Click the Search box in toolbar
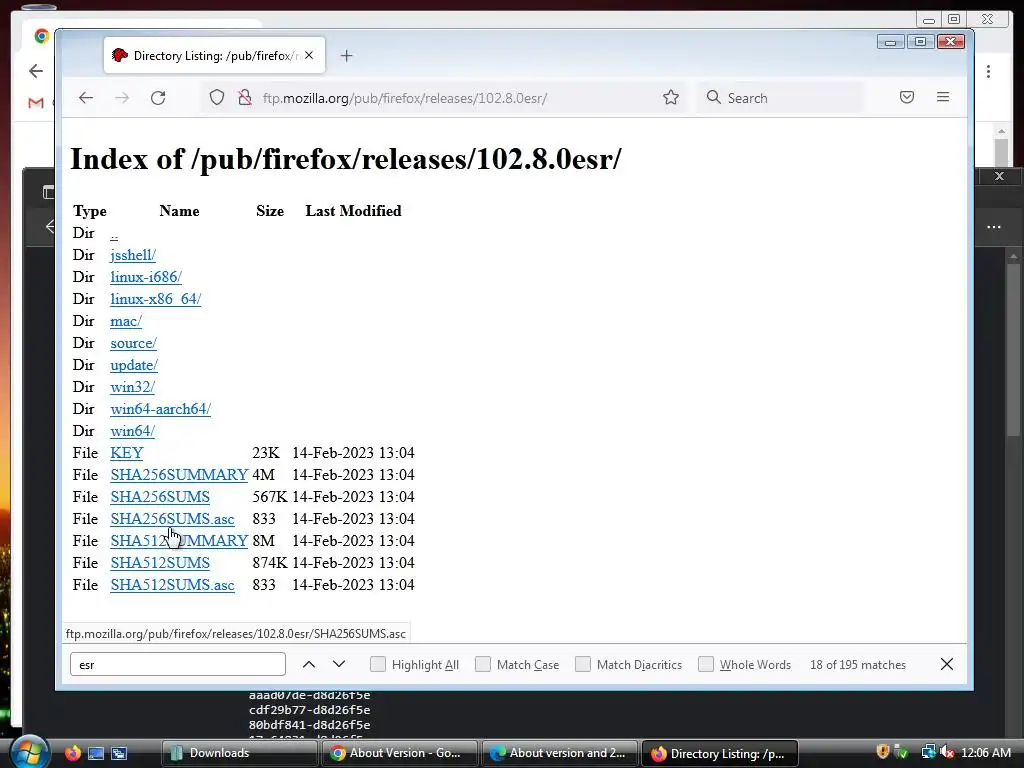Screen dimensions: 1024x768 click(x=780, y=98)
